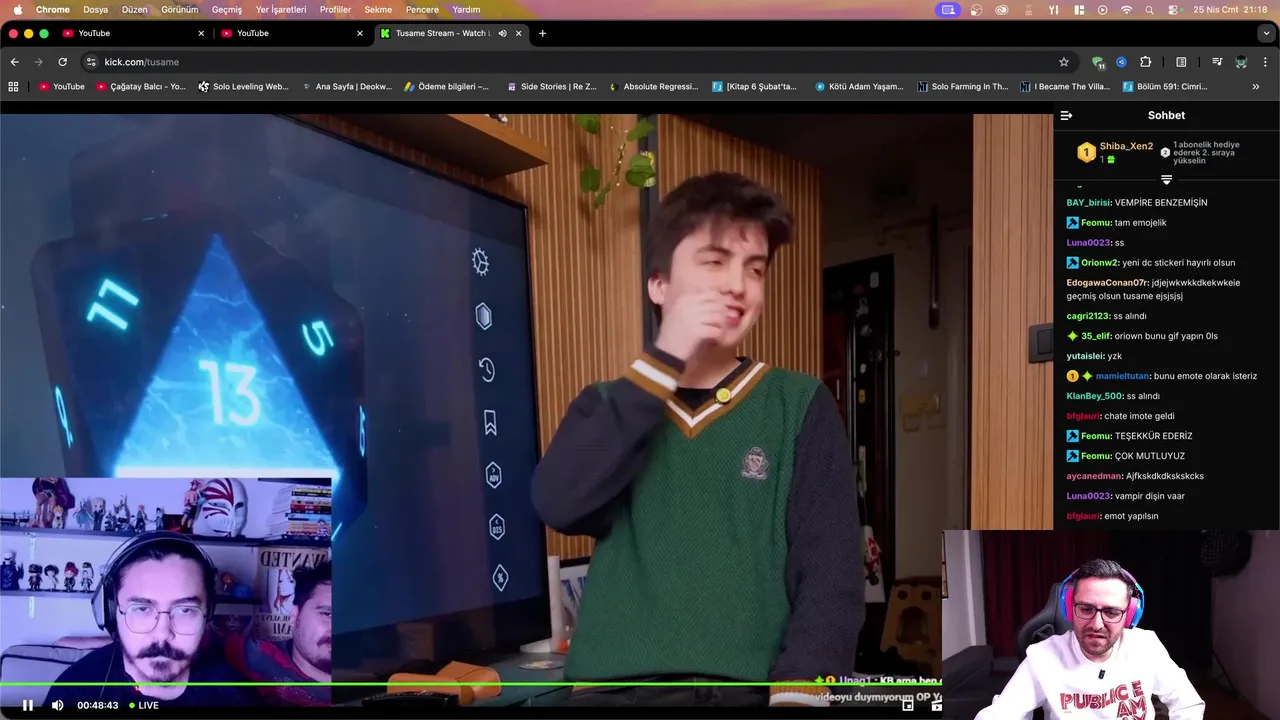
Task: Toggle the Chrome side panel
Action: coord(1181,62)
